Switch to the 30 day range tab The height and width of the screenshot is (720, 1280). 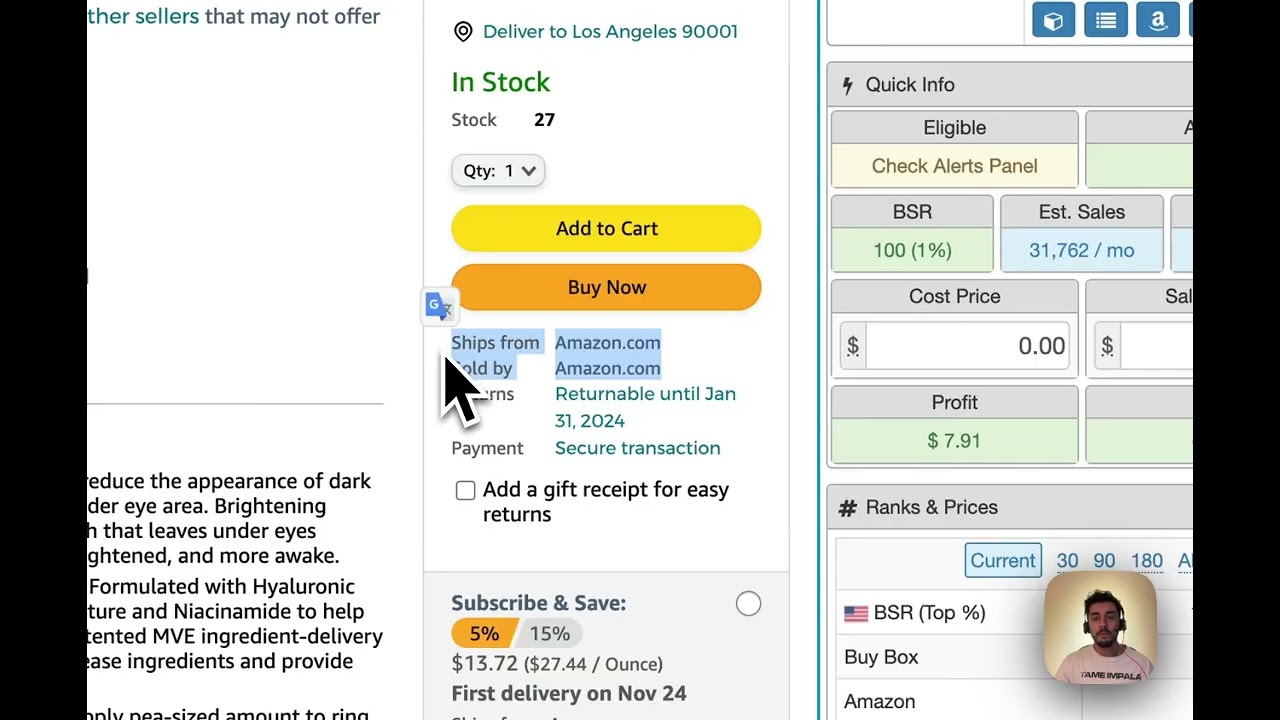pos(1067,561)
